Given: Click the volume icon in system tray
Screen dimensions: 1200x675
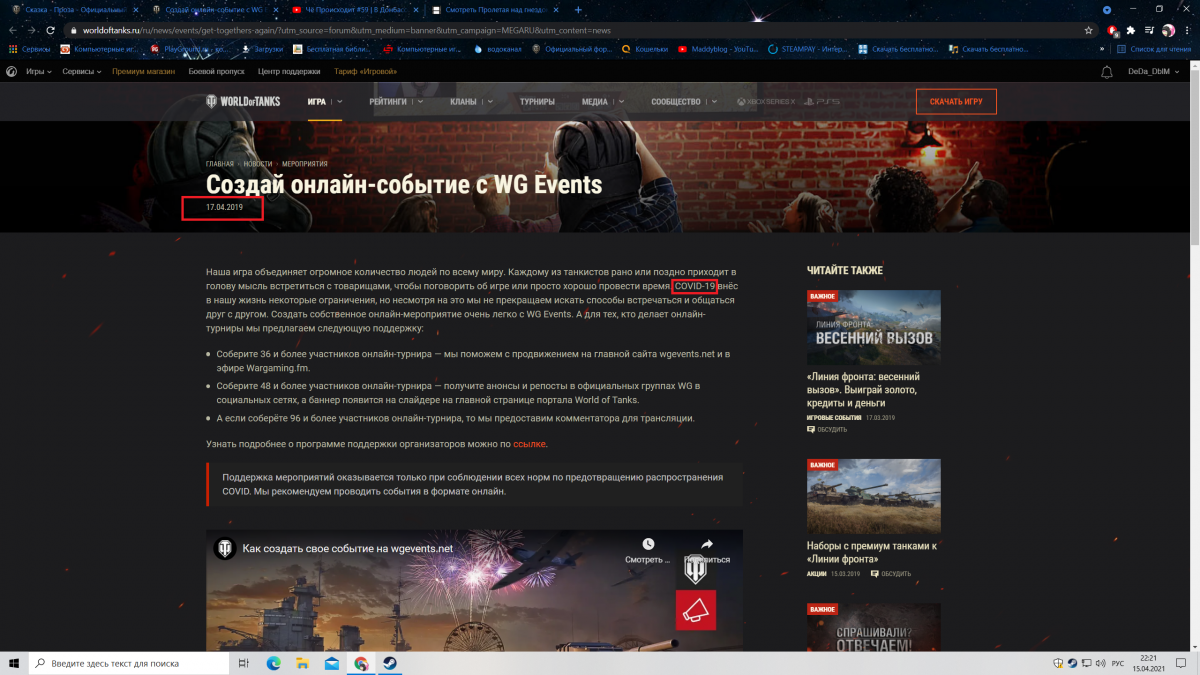Looking at the screenshot, I should (x=1102, y=663).
